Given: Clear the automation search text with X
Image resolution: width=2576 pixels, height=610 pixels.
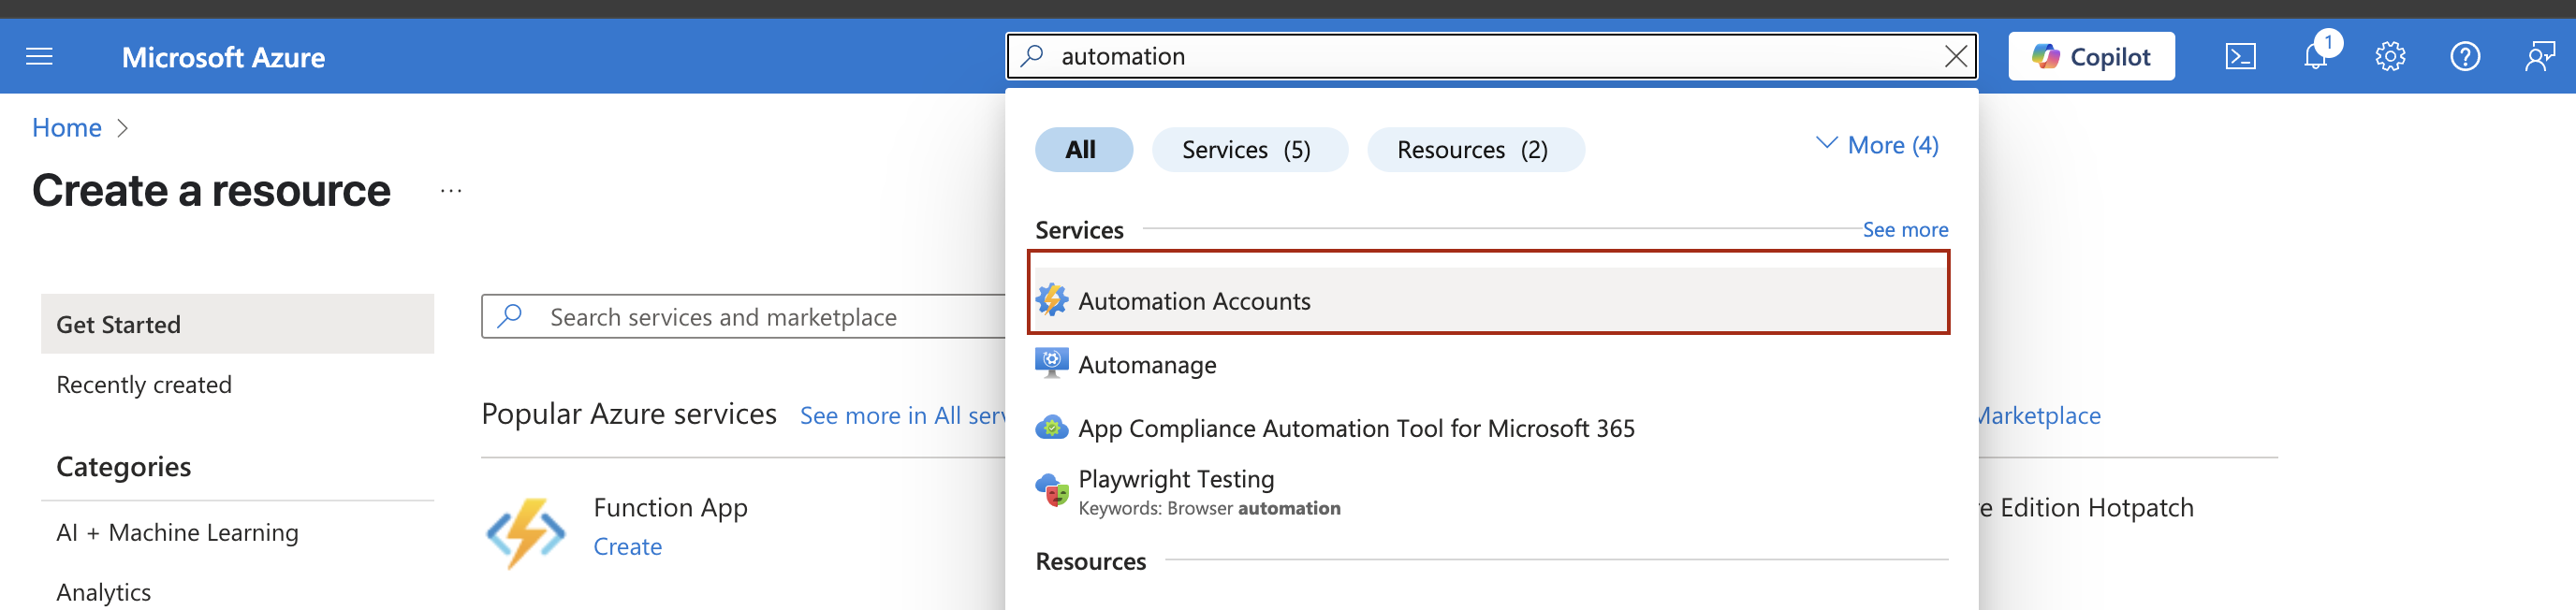Looking at the screenshot, I should (1955, 56).
